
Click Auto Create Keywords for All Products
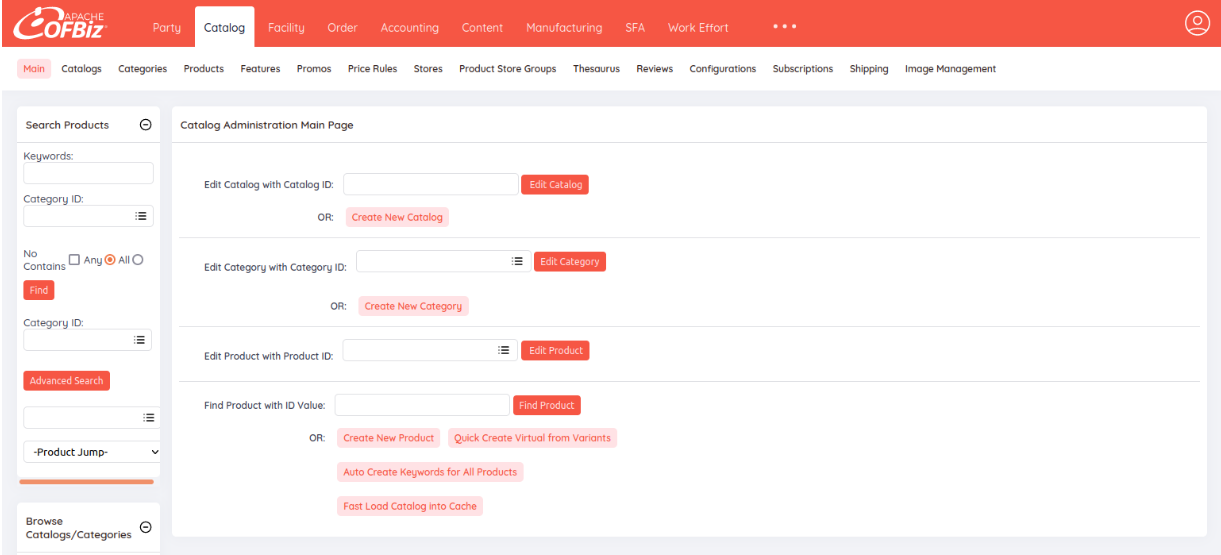tap(430, 472)
